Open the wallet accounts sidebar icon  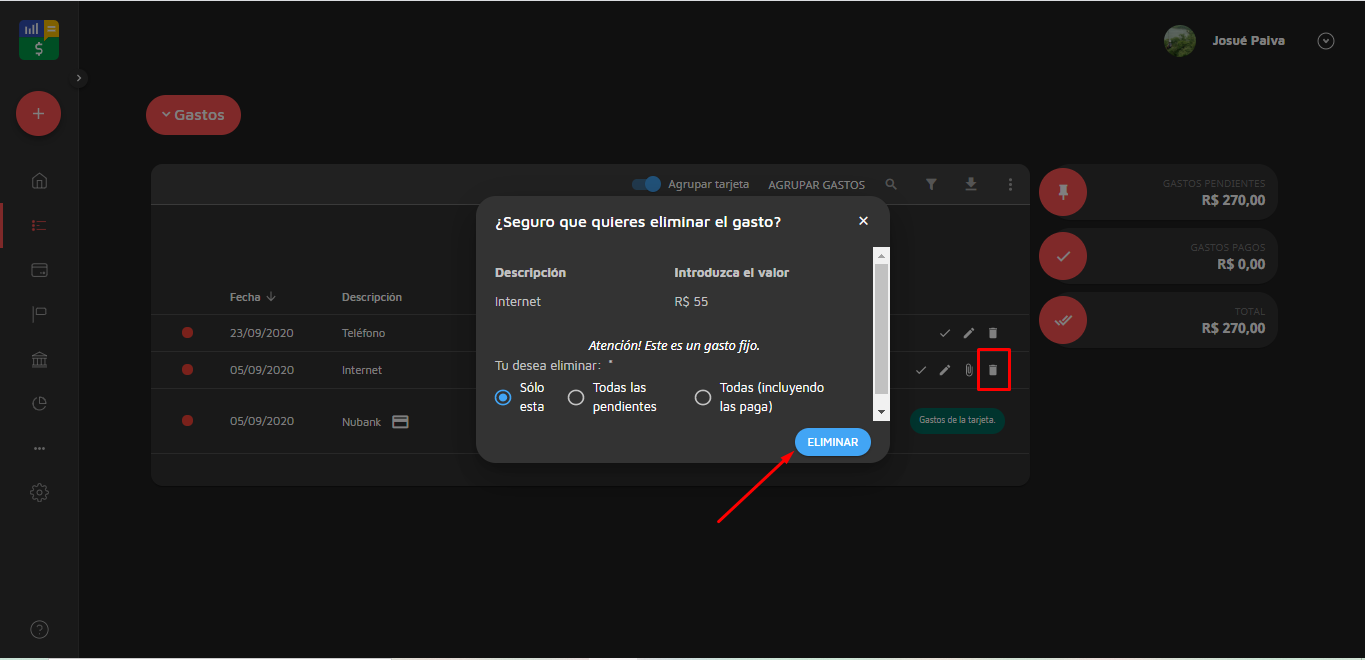point(39,270)
